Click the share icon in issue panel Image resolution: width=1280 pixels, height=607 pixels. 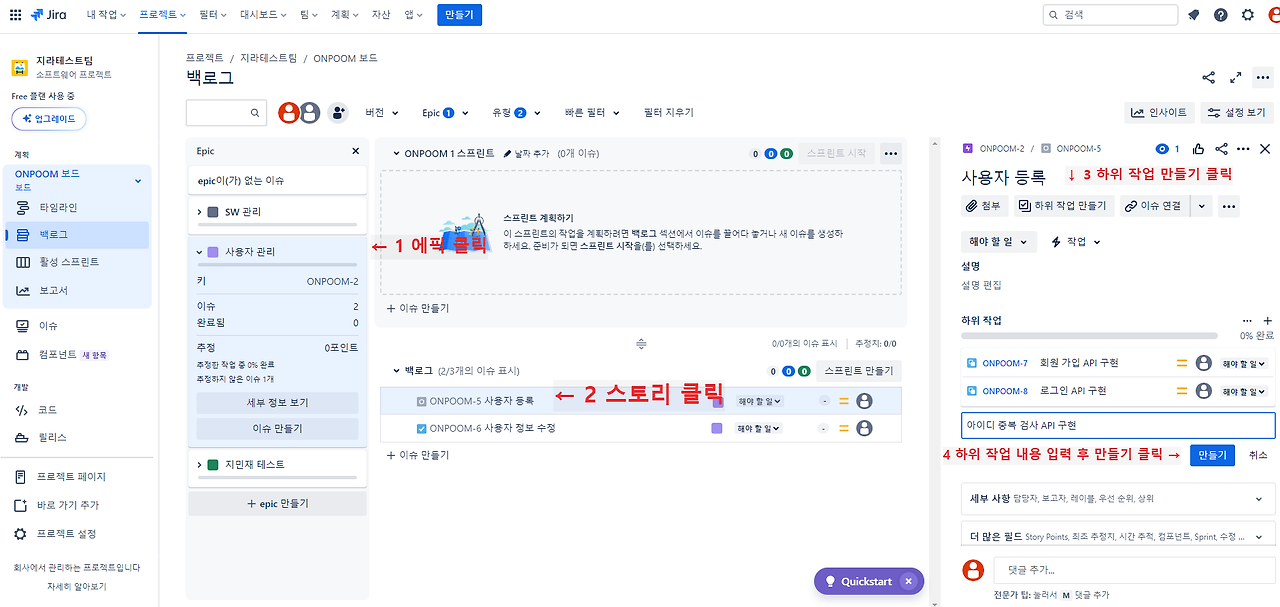[x=1221, y=148]
